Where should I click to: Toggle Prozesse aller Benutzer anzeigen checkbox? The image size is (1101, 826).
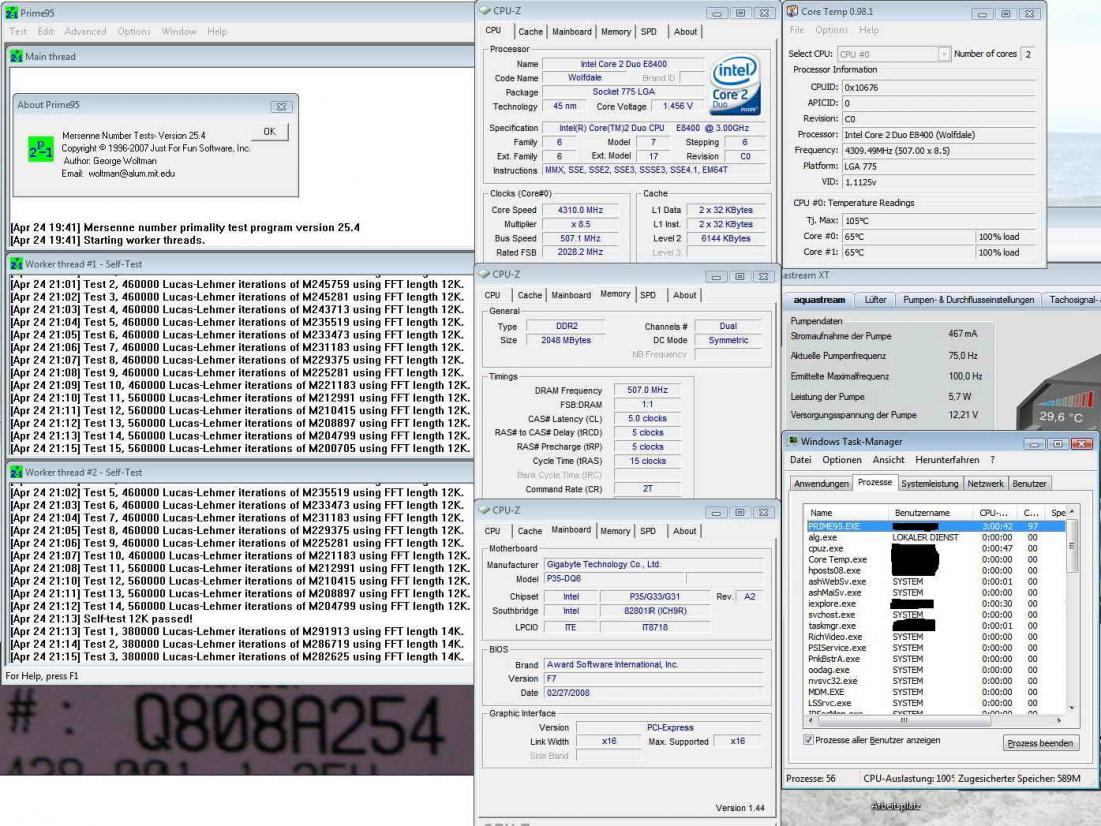coord(808,740)
